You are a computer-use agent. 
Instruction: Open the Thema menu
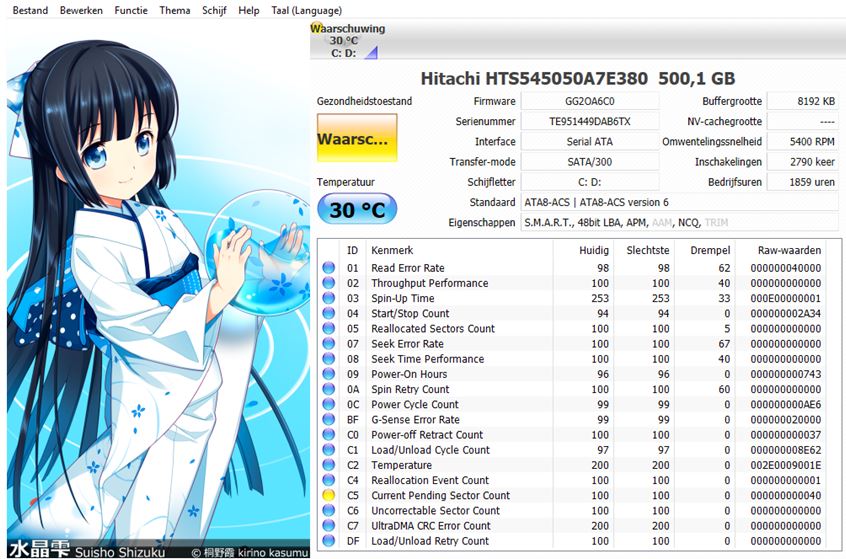(175, 10)
